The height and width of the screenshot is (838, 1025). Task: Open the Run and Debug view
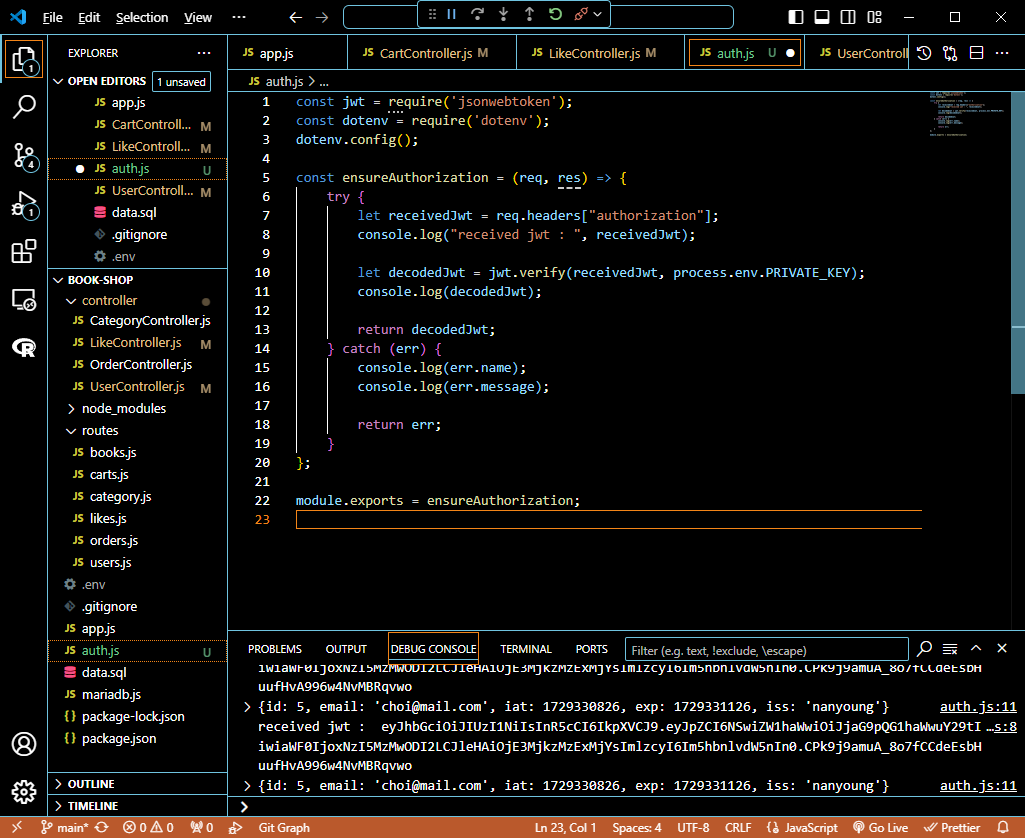tap(24, 204)
